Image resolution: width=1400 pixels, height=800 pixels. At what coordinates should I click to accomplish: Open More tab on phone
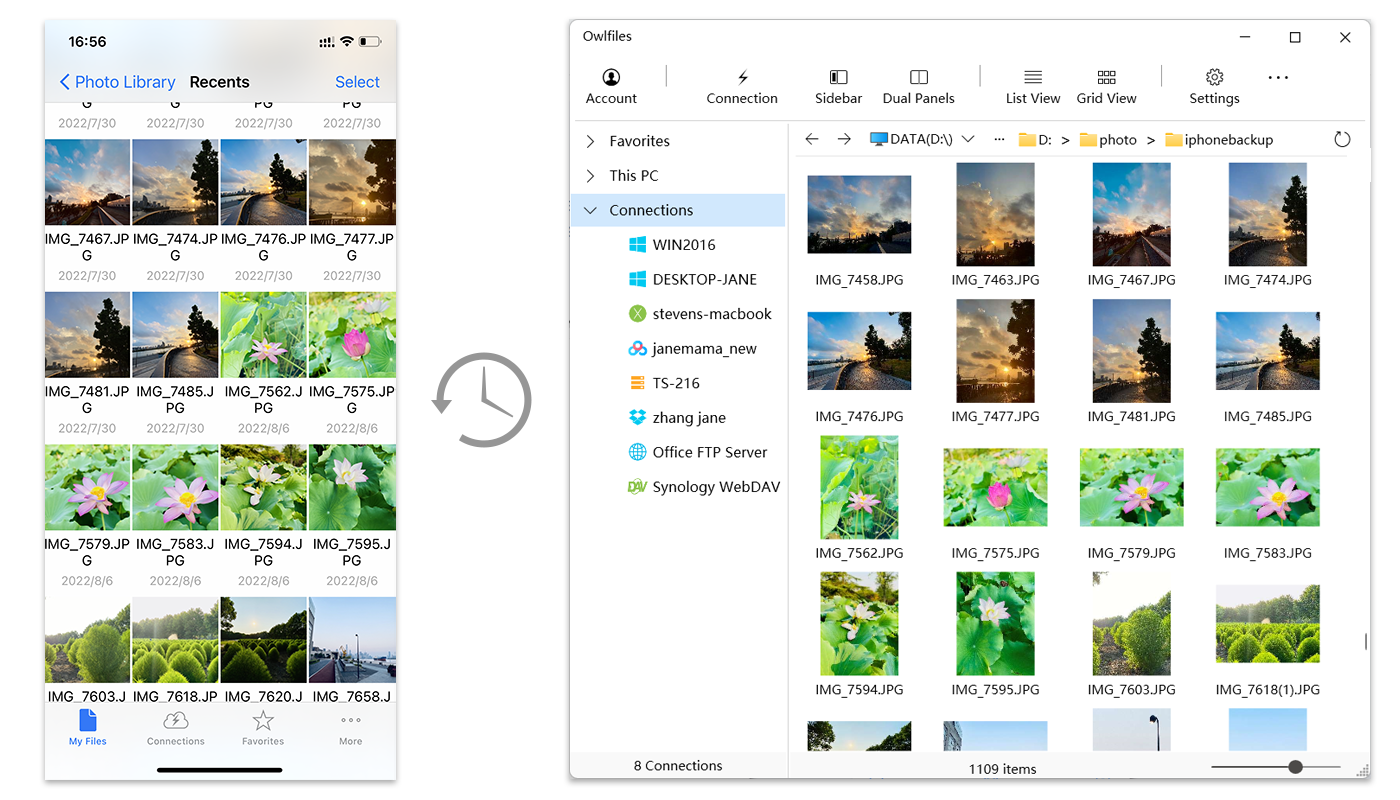pyautogui.click(x=350, y=728)
